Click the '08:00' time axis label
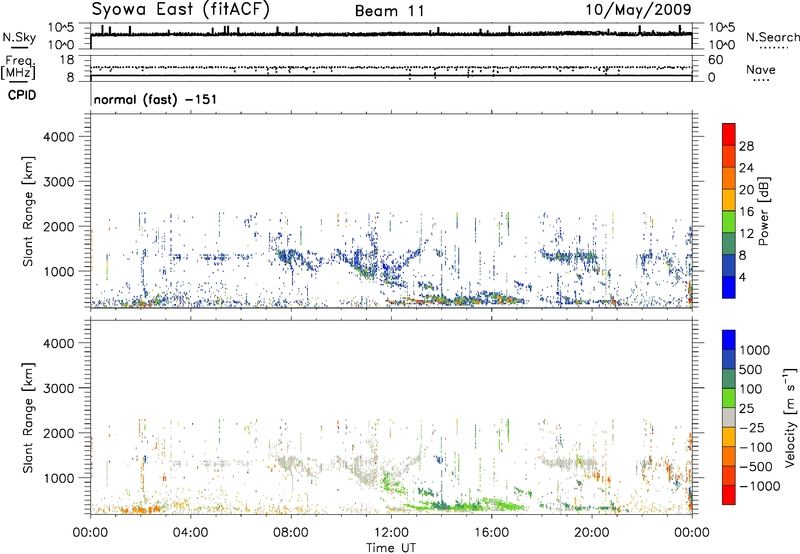Viewport: 800px width, 554px height. [x=291, y=533]
